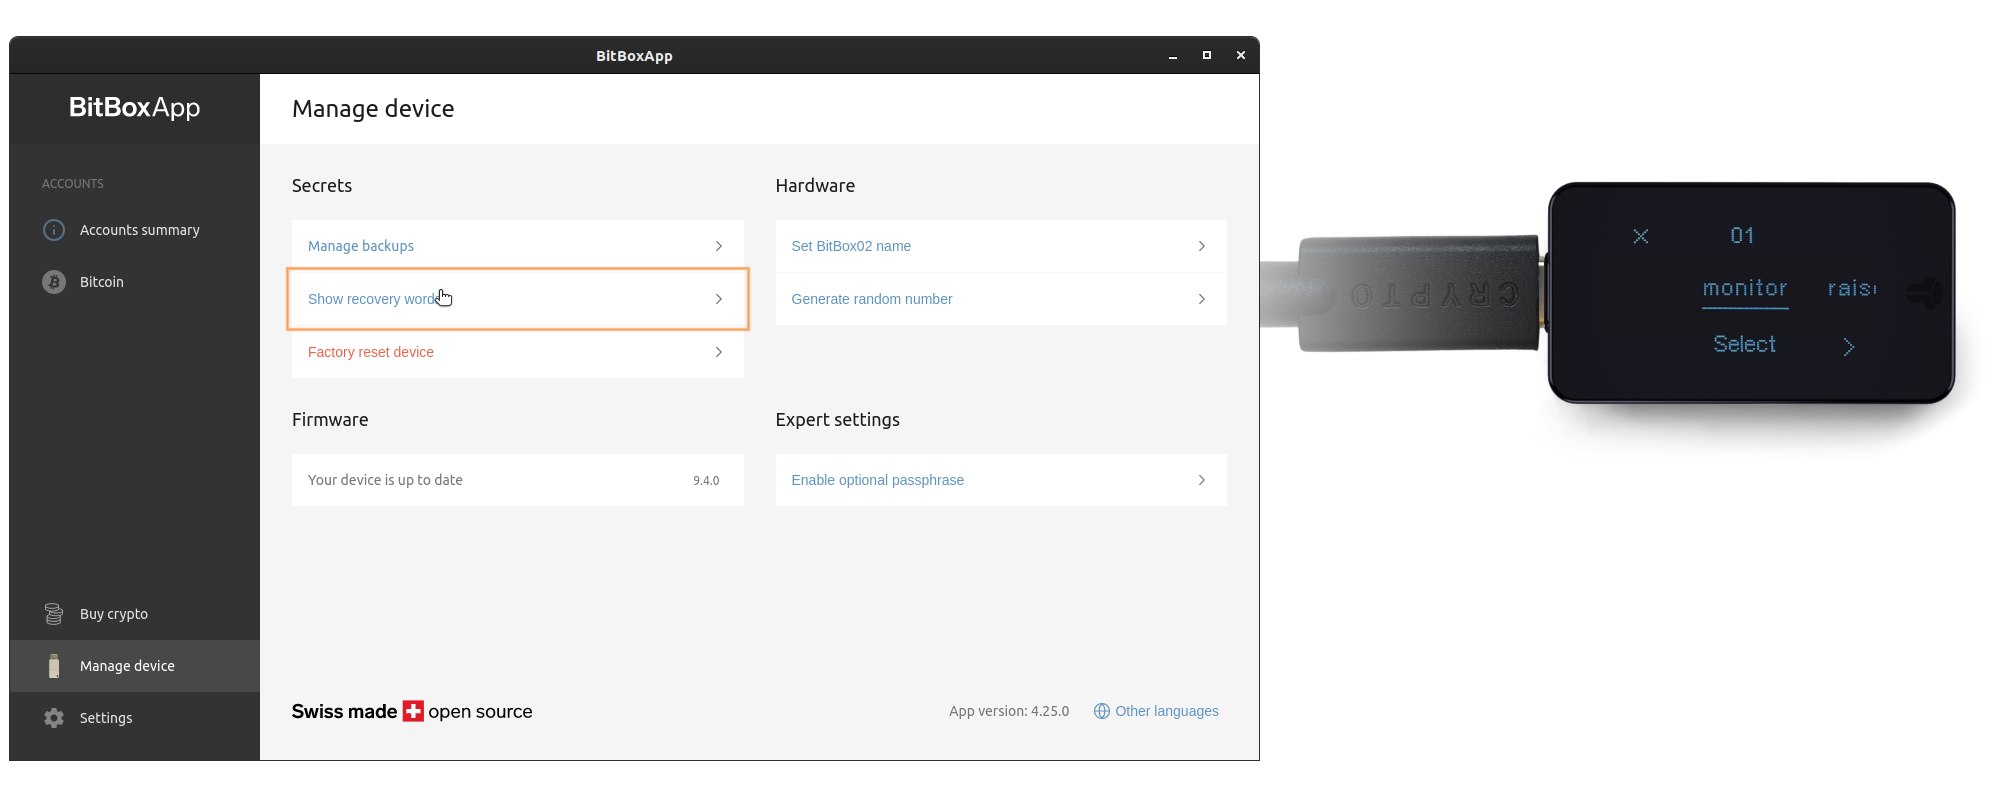Click the Buy crypto coins icon

tap(54, 614)
